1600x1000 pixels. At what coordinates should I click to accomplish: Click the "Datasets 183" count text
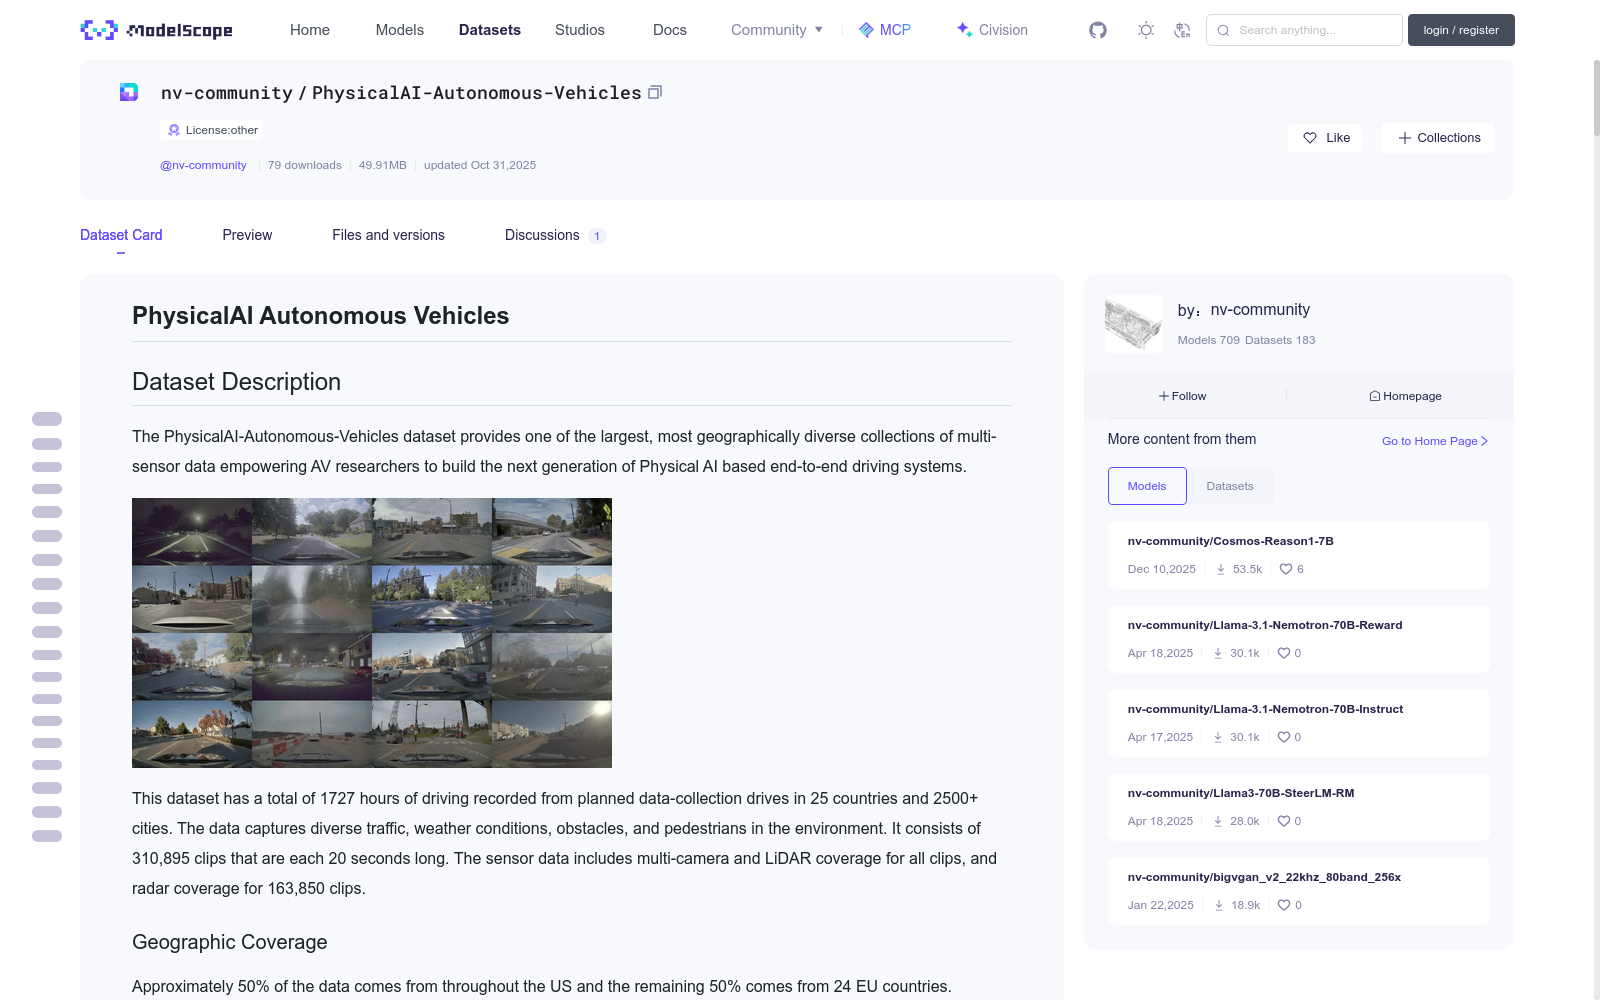[1280, 340]
